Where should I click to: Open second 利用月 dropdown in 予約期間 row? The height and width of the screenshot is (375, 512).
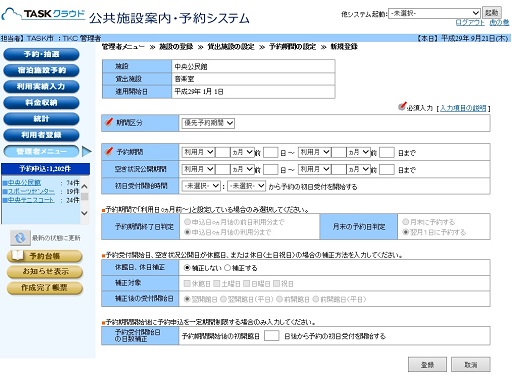314,152
